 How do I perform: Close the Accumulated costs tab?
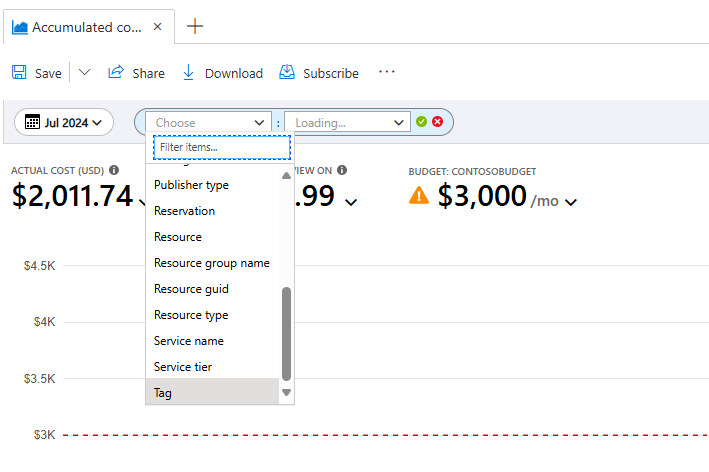pyautogui.click(x=158, y=27)
